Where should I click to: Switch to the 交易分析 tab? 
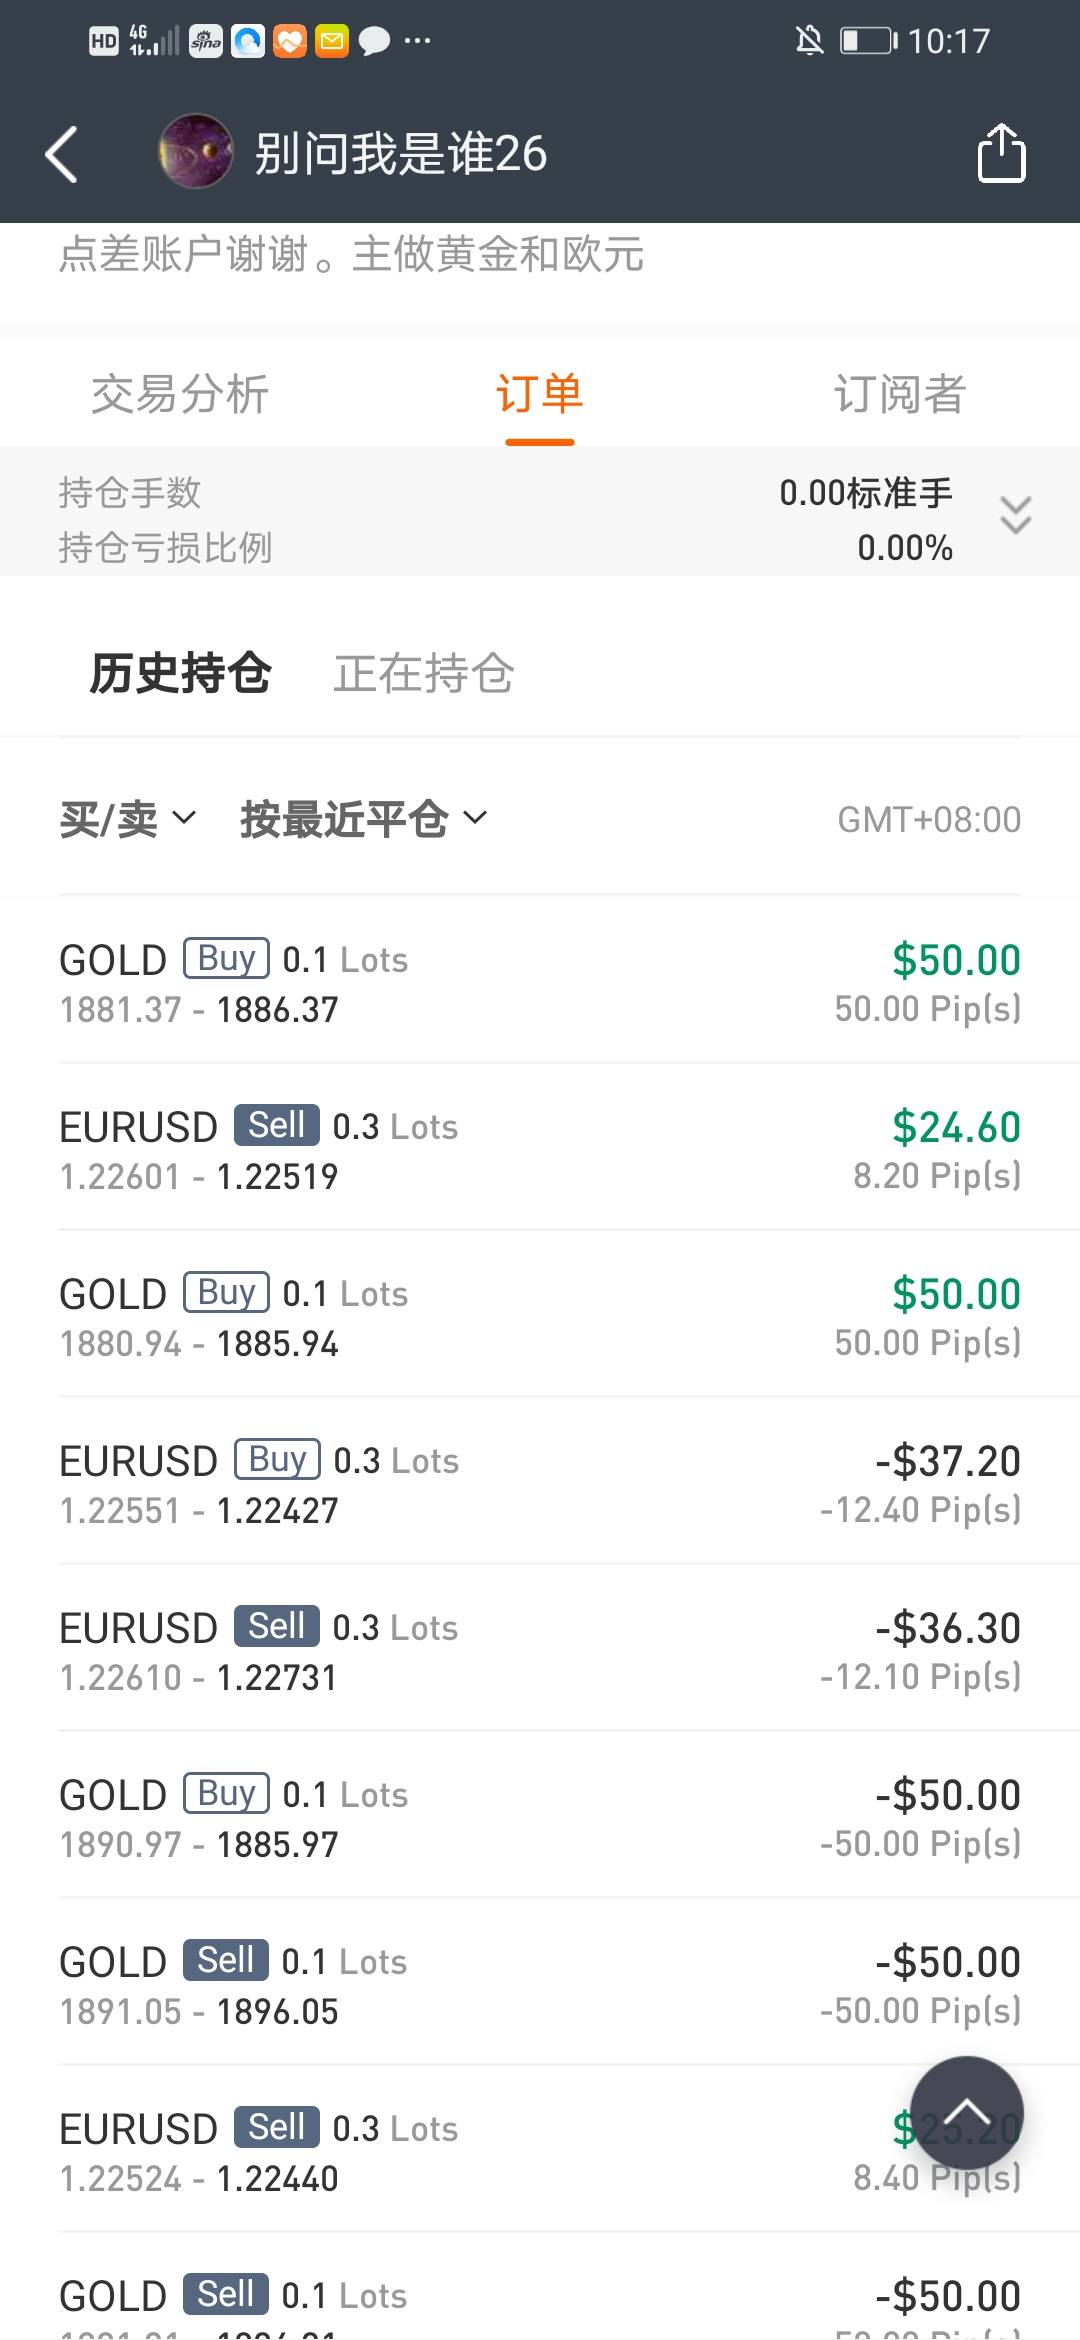[x=180, y=394]
